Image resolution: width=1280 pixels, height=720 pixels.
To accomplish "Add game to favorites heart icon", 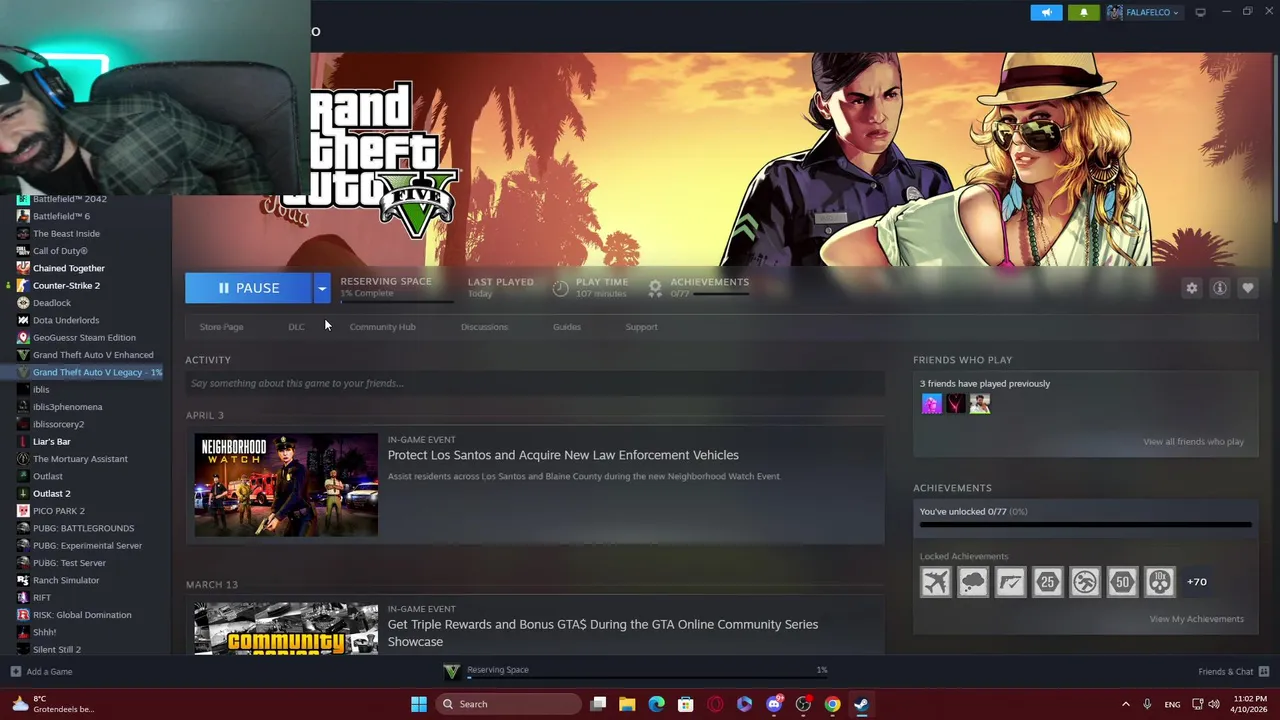I will coord(1248,288).
